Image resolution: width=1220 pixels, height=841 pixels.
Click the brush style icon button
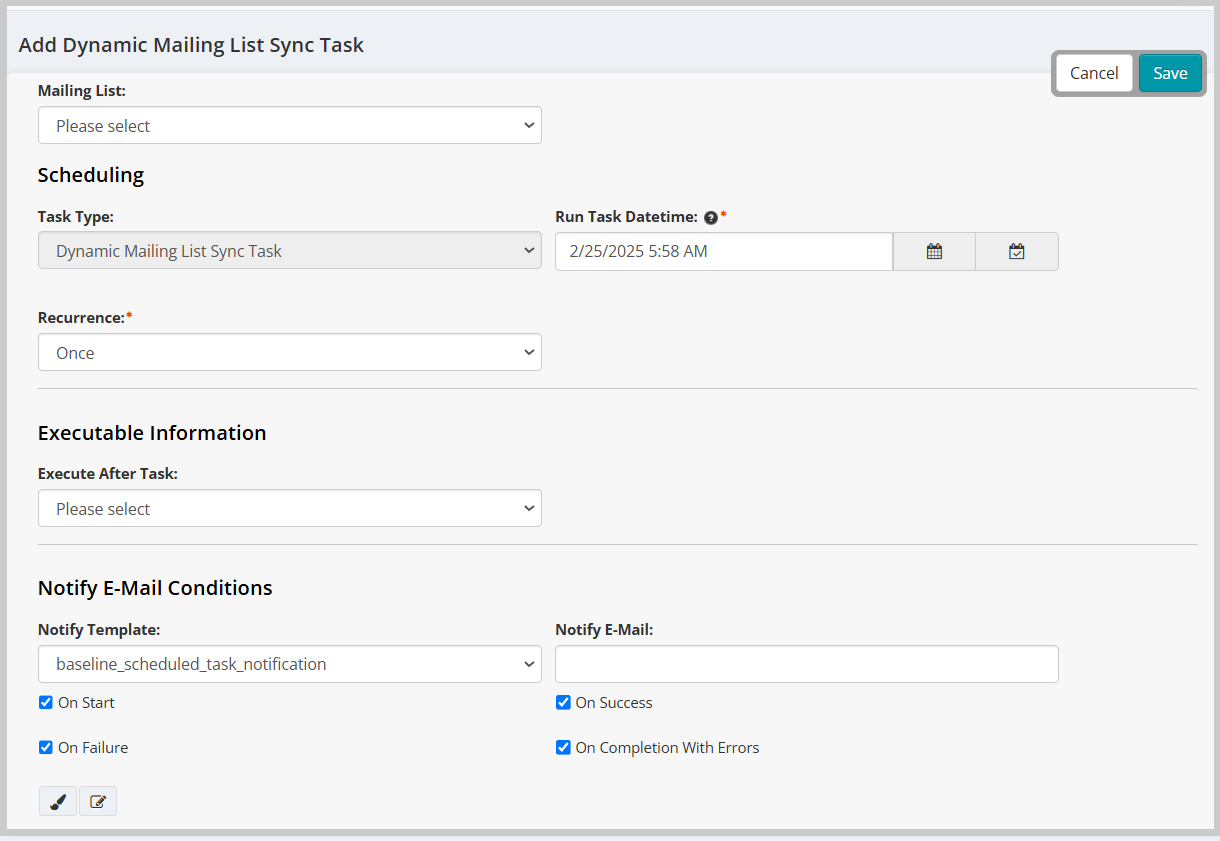tap(57, 801)
